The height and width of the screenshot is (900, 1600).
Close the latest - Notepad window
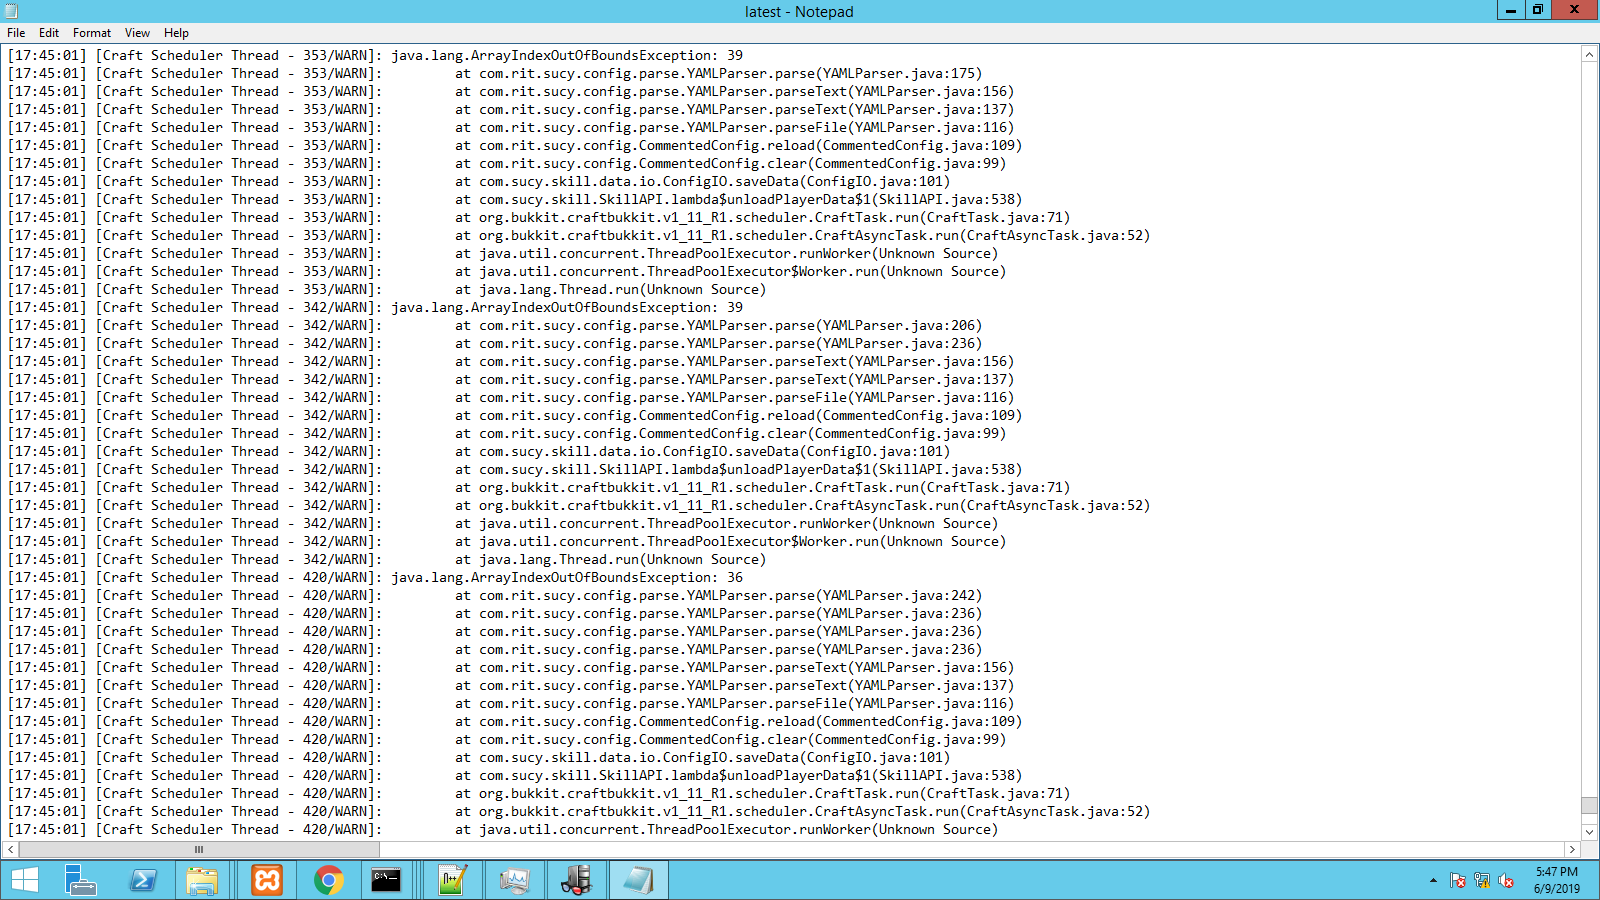click(x=1574, y=10)
